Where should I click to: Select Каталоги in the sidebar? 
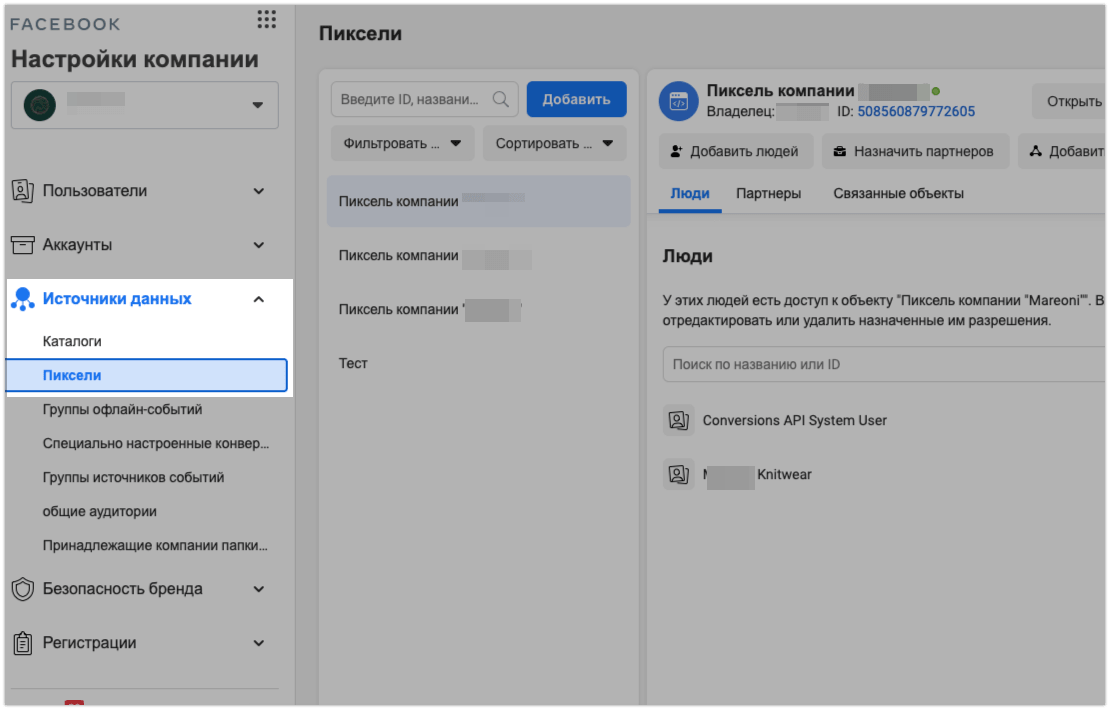pos(72,341)
